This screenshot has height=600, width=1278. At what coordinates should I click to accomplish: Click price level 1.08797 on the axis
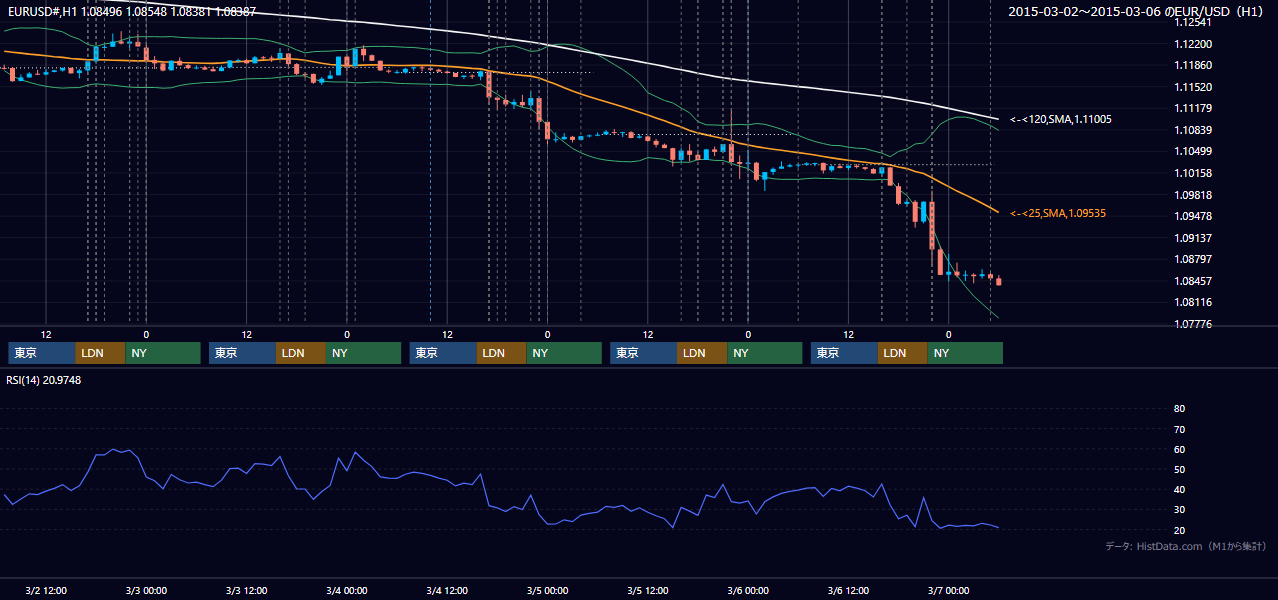click(x=1193, y=259)
